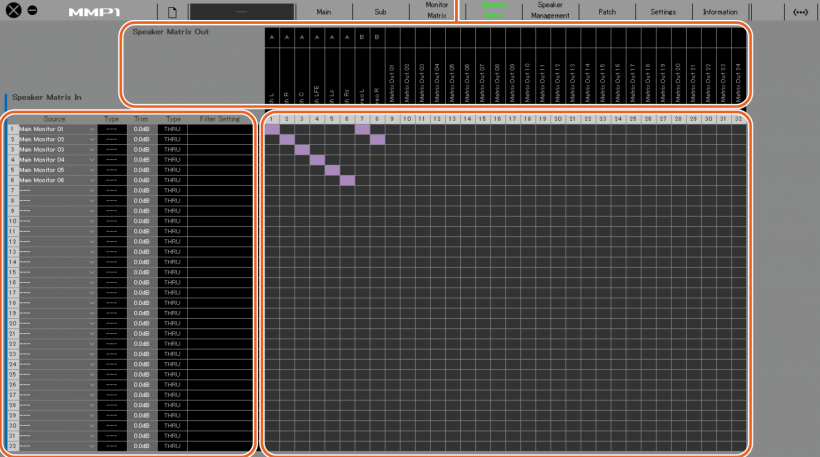
Task: Open the Monitor Matrix tab
Action: pyautogui.click(x=437, y=12)
